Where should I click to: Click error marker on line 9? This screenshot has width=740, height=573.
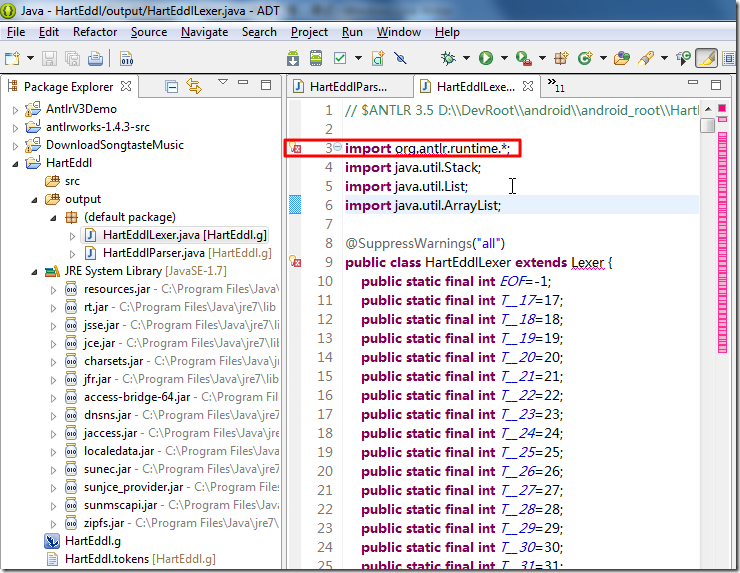click(x=295, y=261)
